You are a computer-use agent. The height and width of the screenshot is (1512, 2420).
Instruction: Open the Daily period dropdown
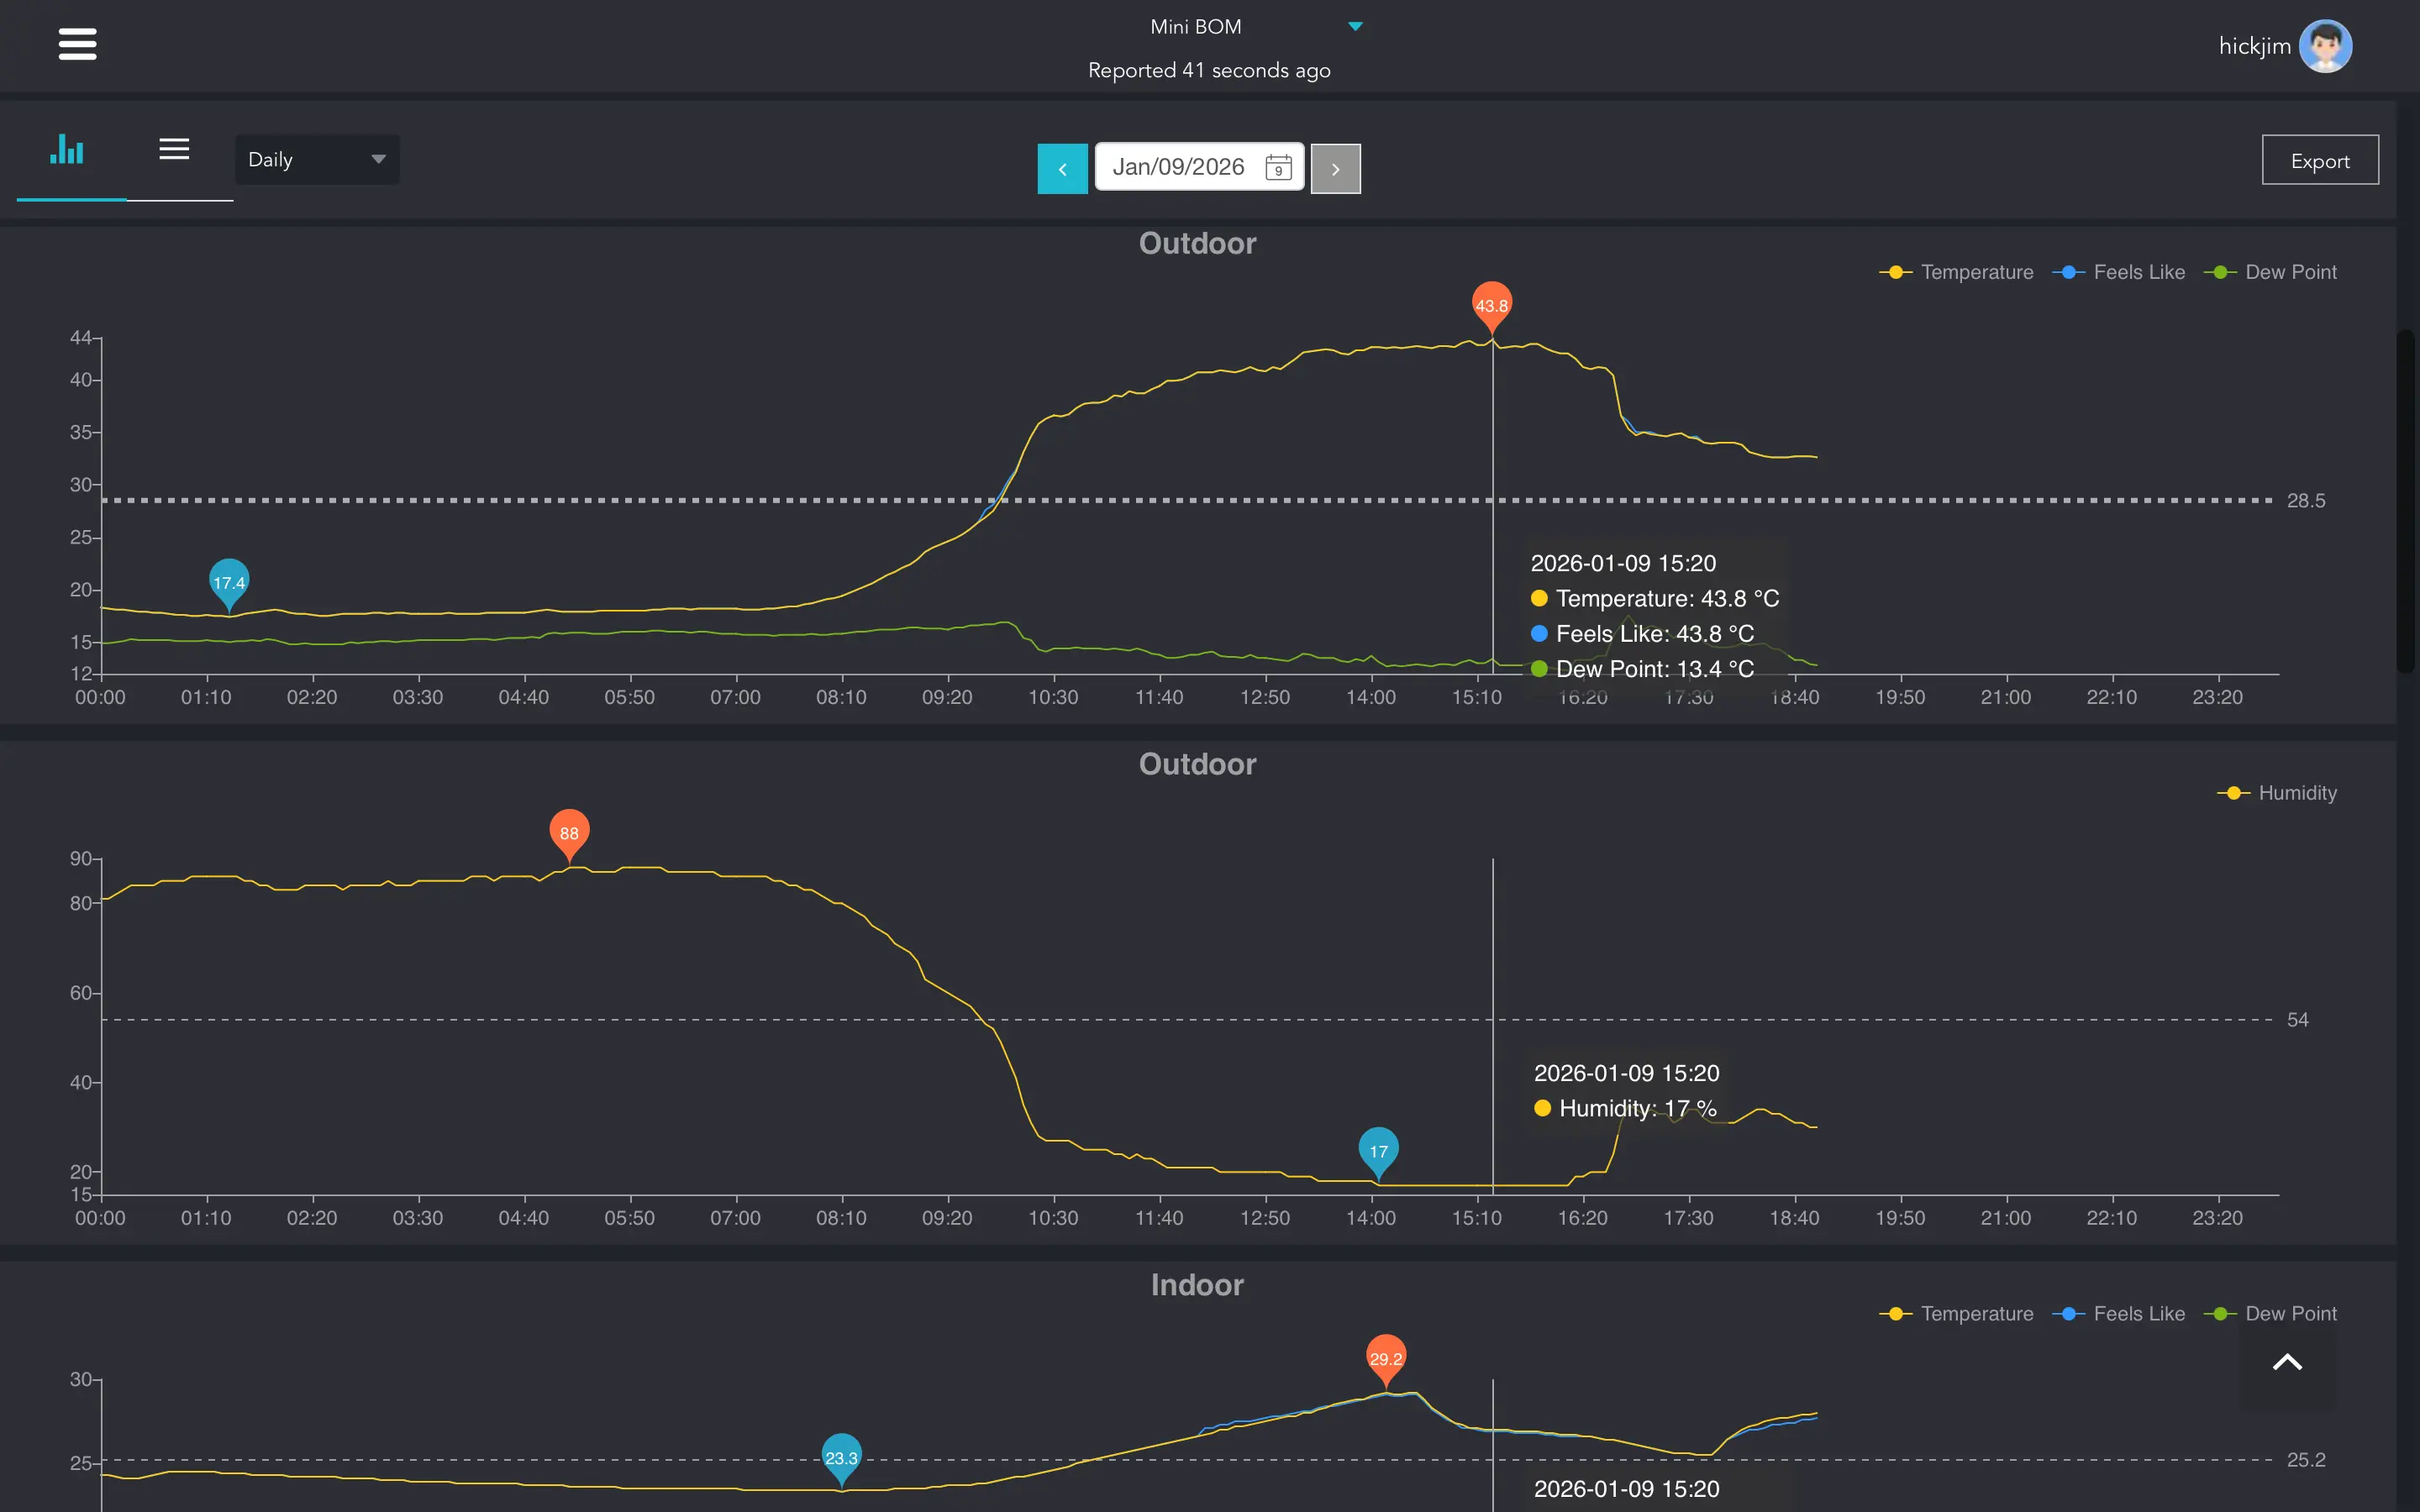[x=316, y=160]
